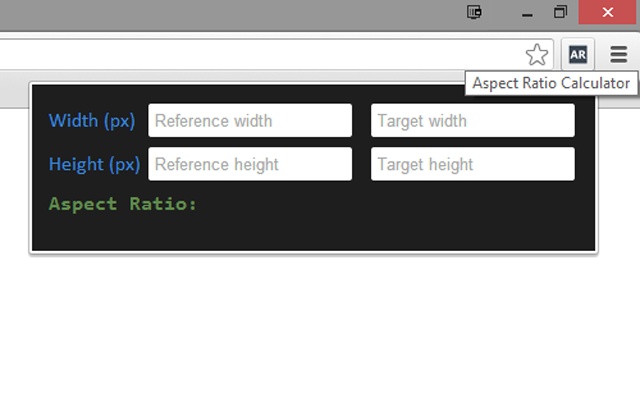
Task: Click the Aspect Ratio: result text
Action: coord(122,204)
